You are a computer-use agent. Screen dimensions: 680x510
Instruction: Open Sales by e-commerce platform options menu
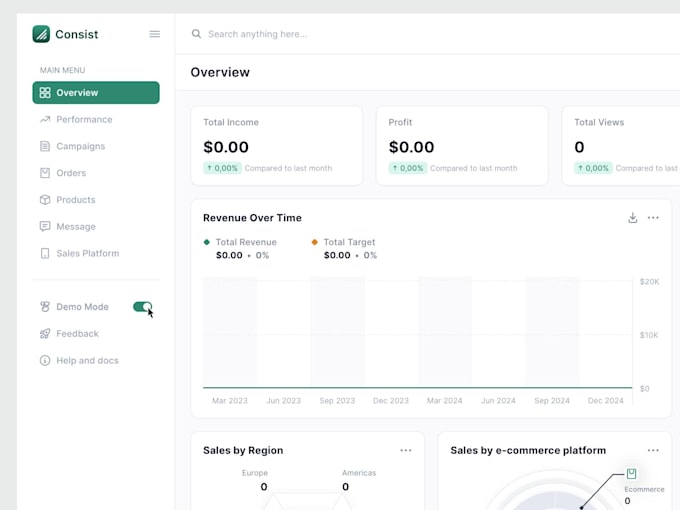[x=653, y=450]
